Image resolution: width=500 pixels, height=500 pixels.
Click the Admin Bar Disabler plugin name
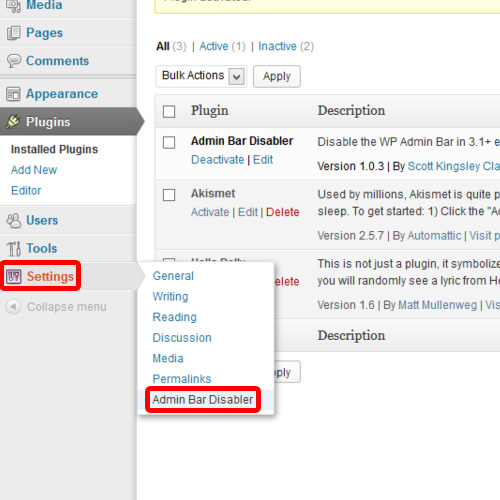pos(242,141)
